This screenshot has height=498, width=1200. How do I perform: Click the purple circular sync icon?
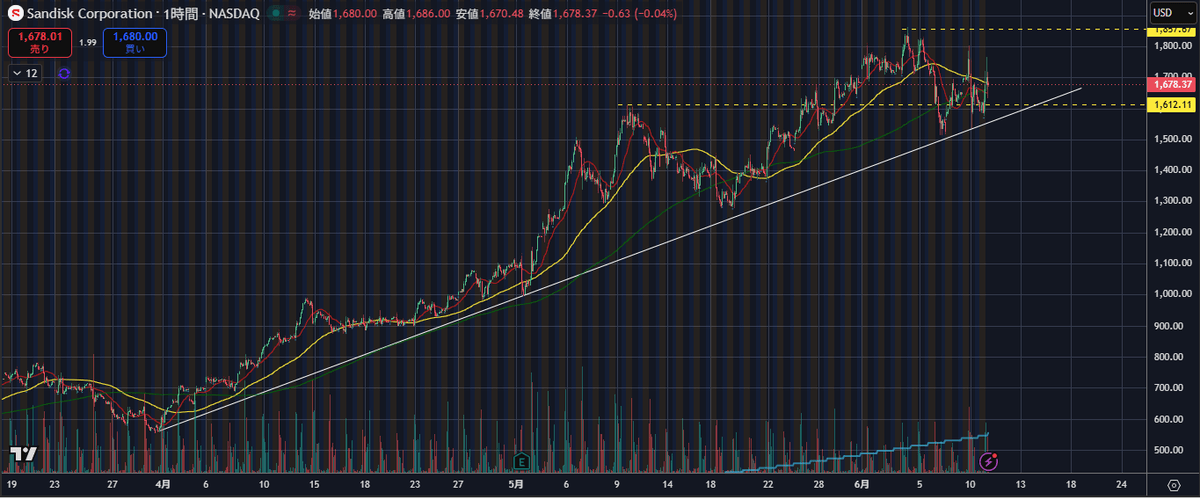click(64, 73)
